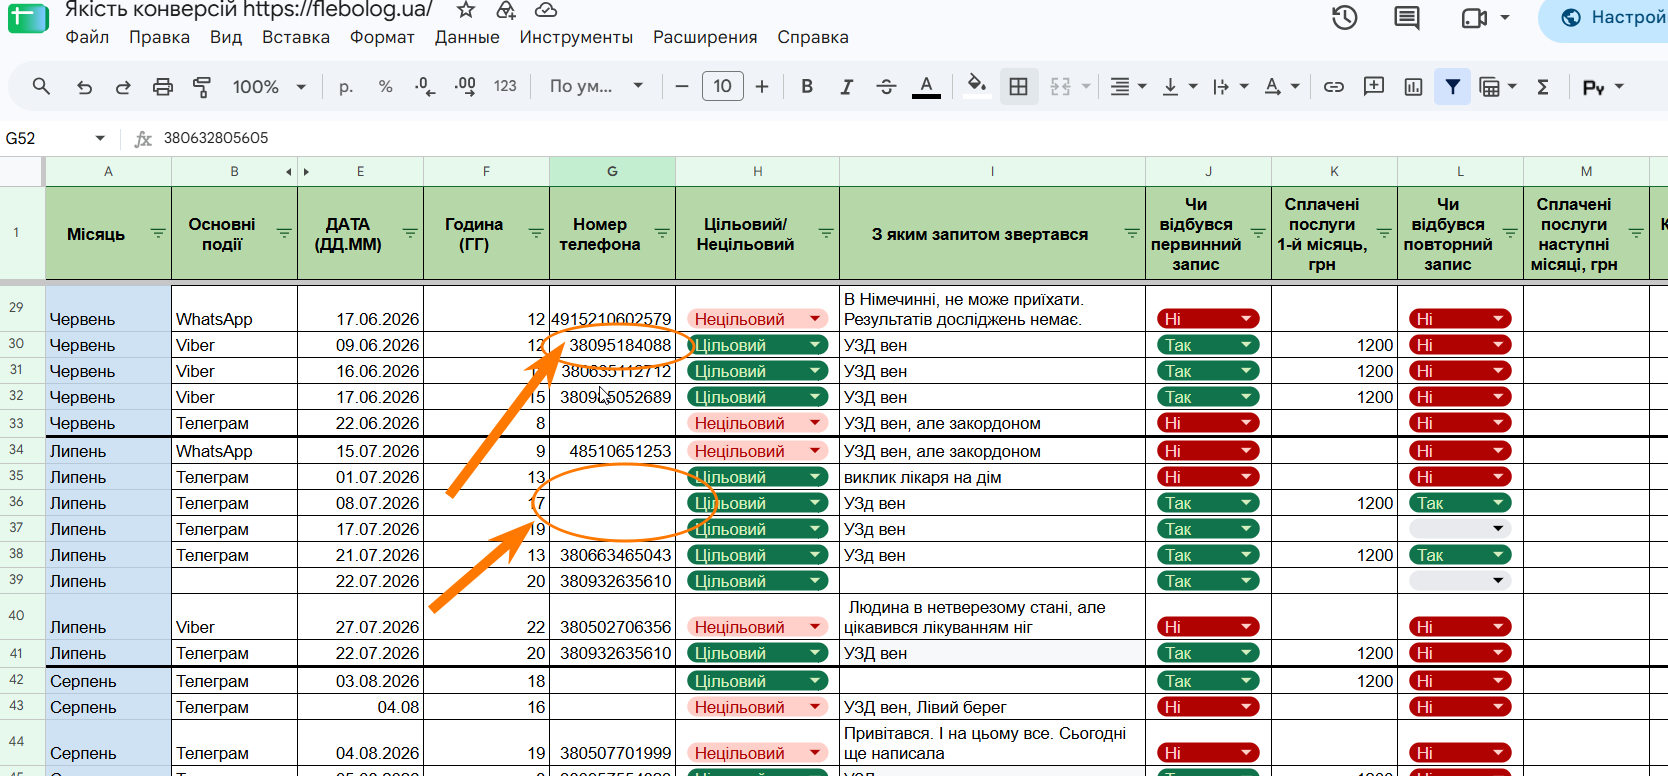The width and height of the screenshot is (1668, 776).
Task: Click the search magnifier icon in toolbar
Action: (x=41, y=87)
